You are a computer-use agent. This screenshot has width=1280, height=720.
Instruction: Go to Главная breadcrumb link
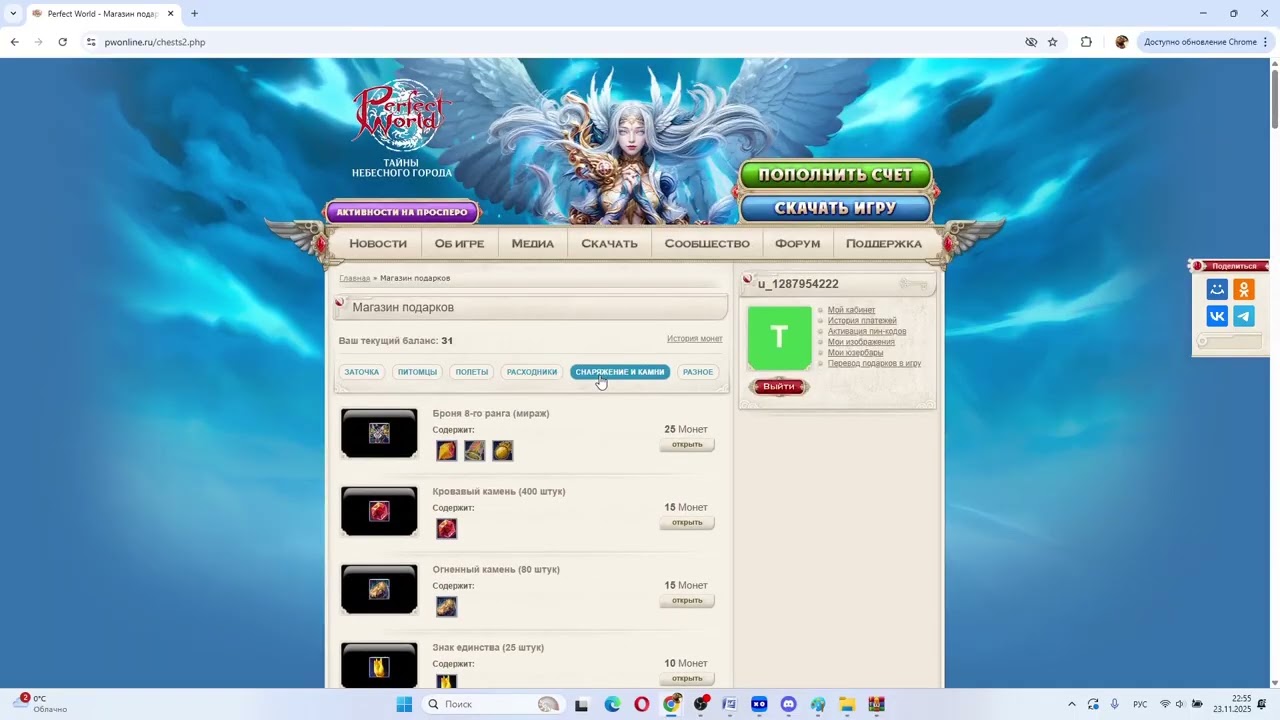coord(355,278)
